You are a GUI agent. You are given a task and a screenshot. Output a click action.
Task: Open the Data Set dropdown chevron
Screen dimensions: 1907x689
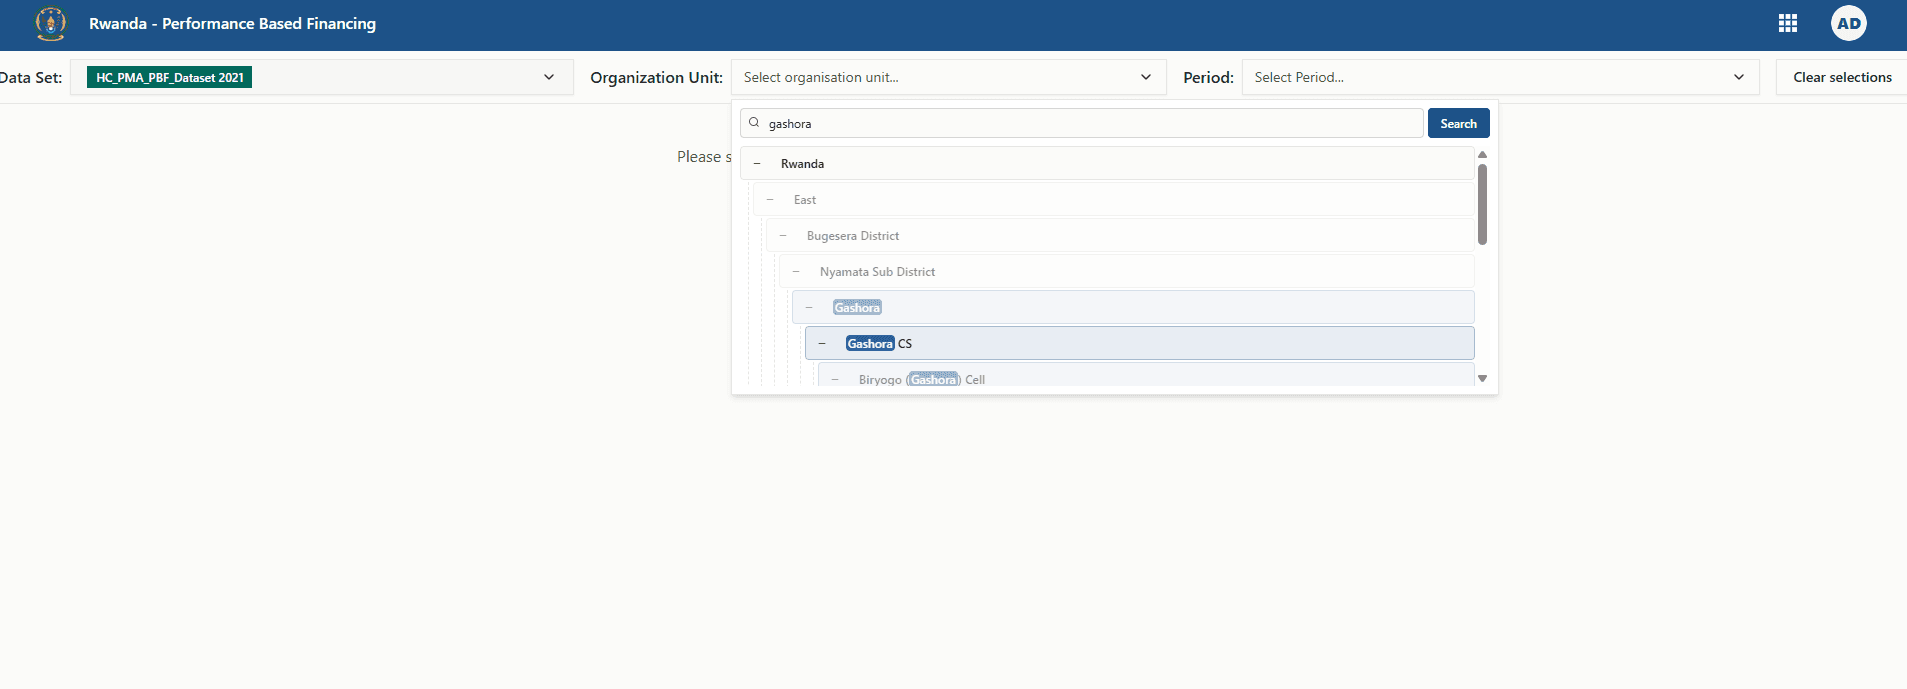[x=548, y=77]
